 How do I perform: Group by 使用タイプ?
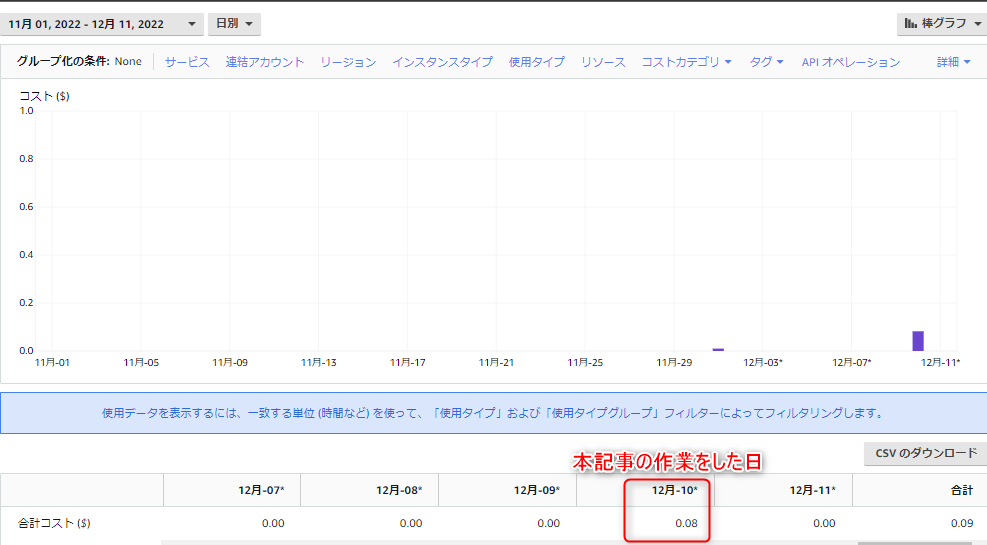click(x=536, y=62)
